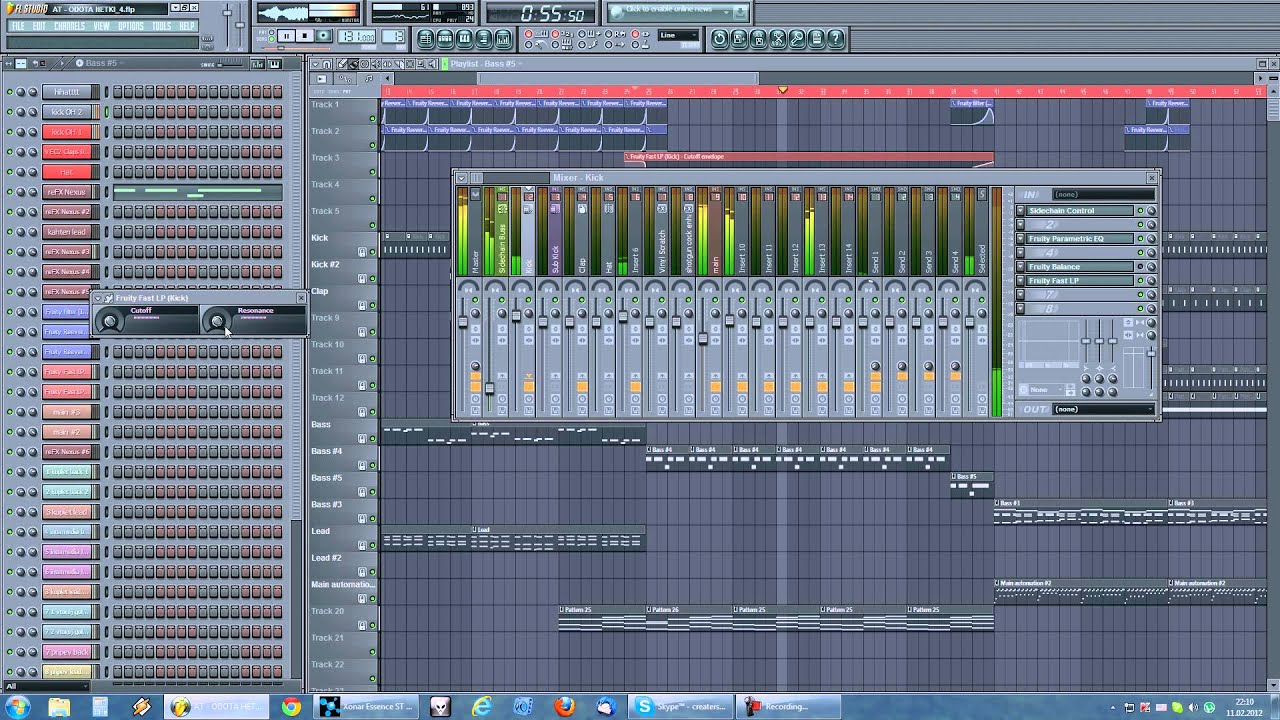Select the Hat channel button
The image size is (1280, 720).
67,172
